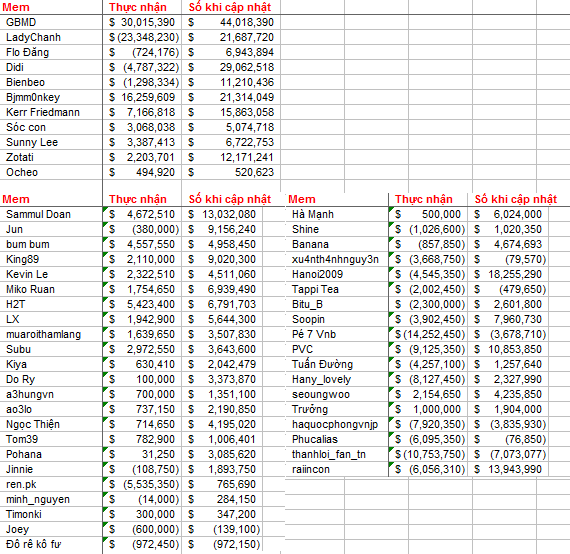Click the Didi name cell
This screenshot has height=554, width=570.
pyautogui.click(x=51, y=67)
